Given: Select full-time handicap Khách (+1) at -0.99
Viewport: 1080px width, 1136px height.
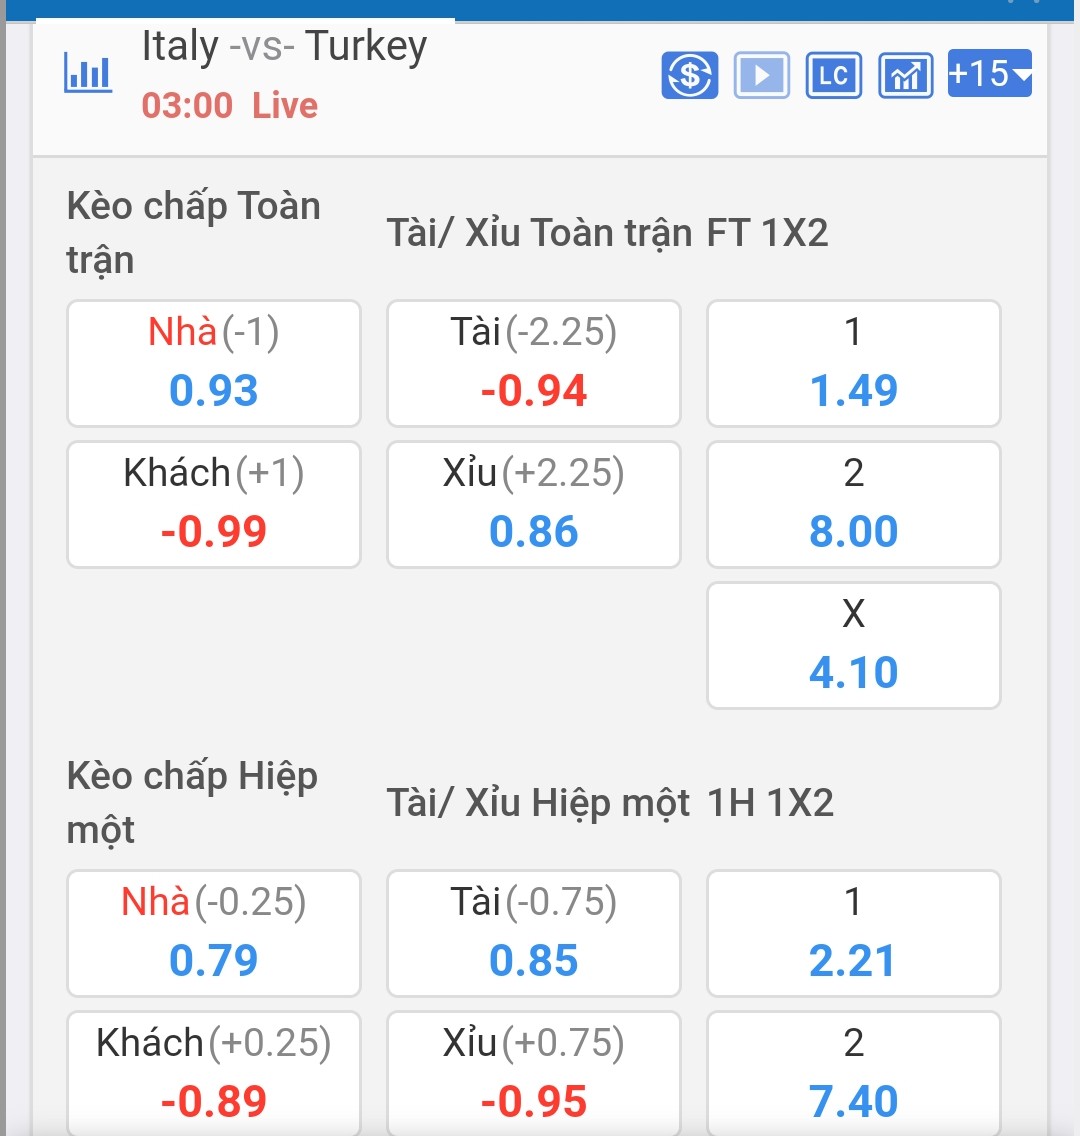Looking at the screenshot, I should [x=213, y=504].
